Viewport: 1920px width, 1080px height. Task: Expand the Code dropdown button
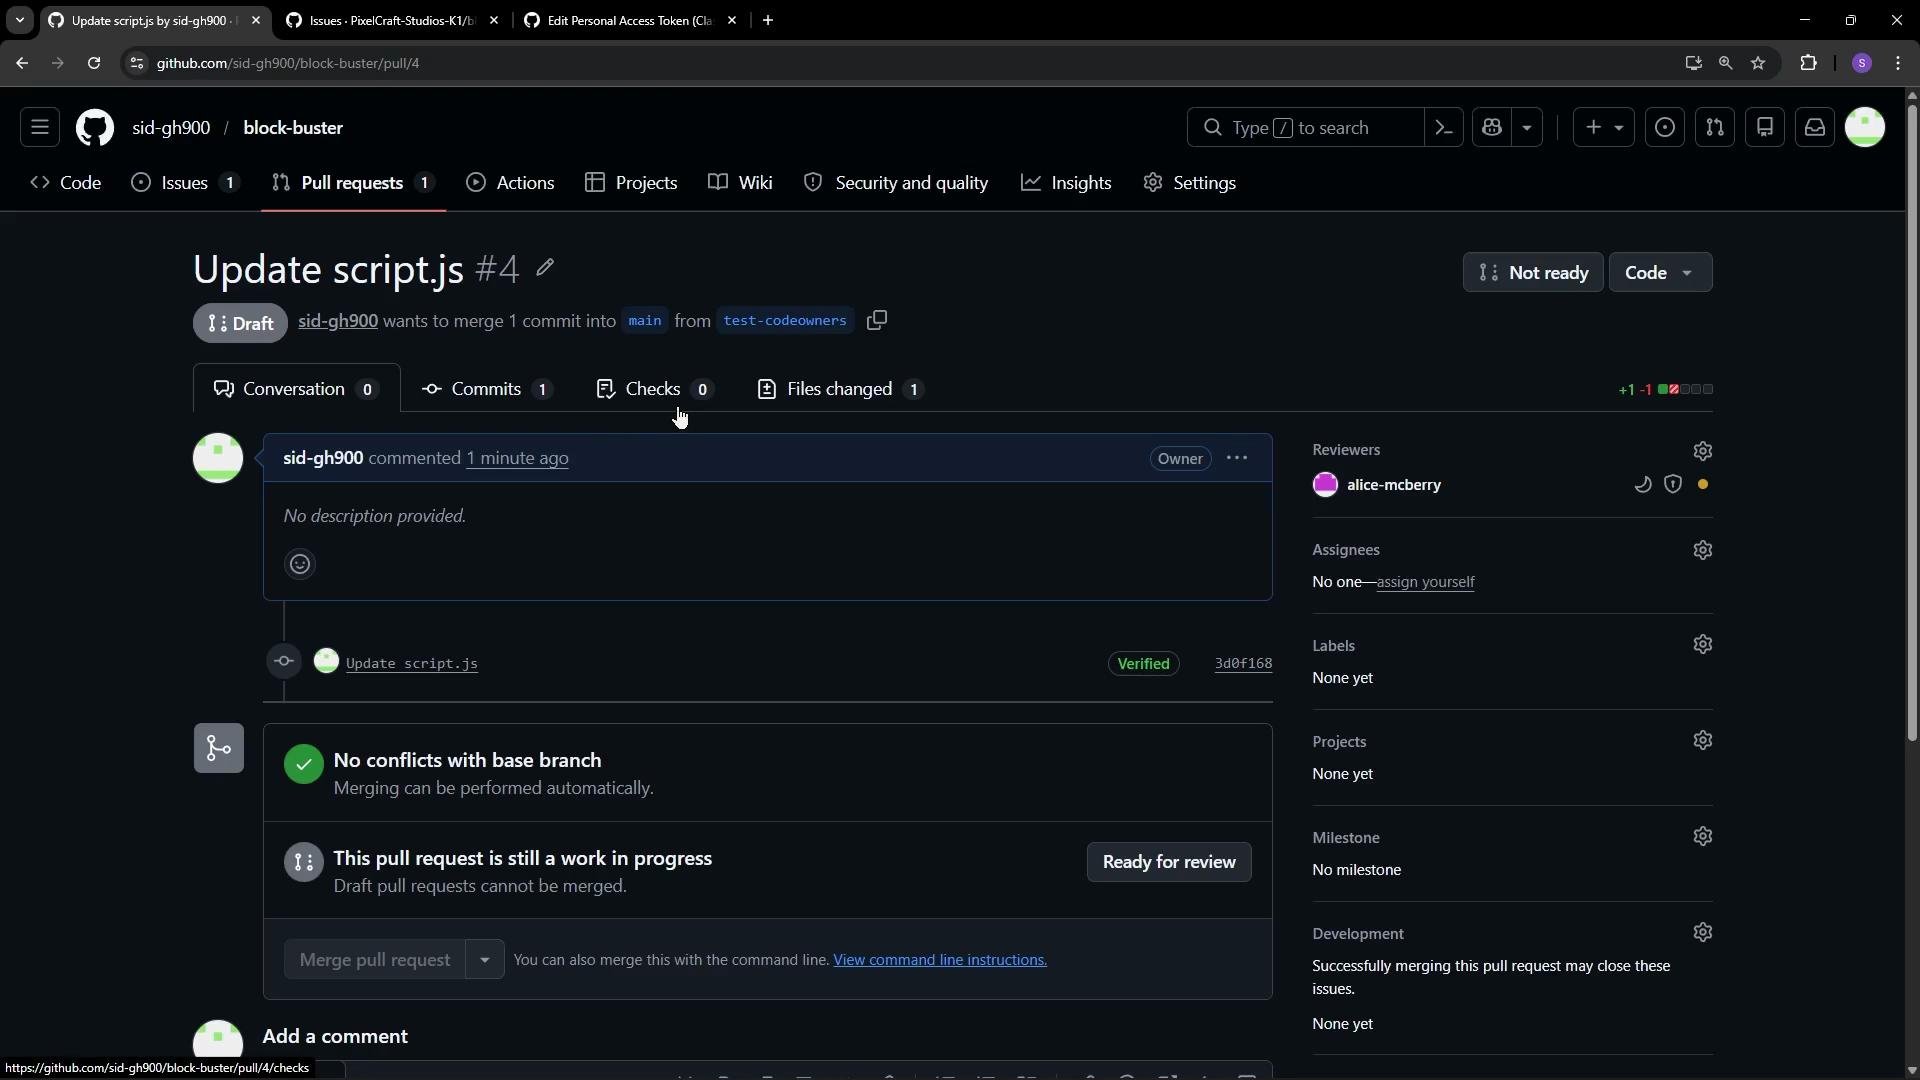pos(1660,273)
